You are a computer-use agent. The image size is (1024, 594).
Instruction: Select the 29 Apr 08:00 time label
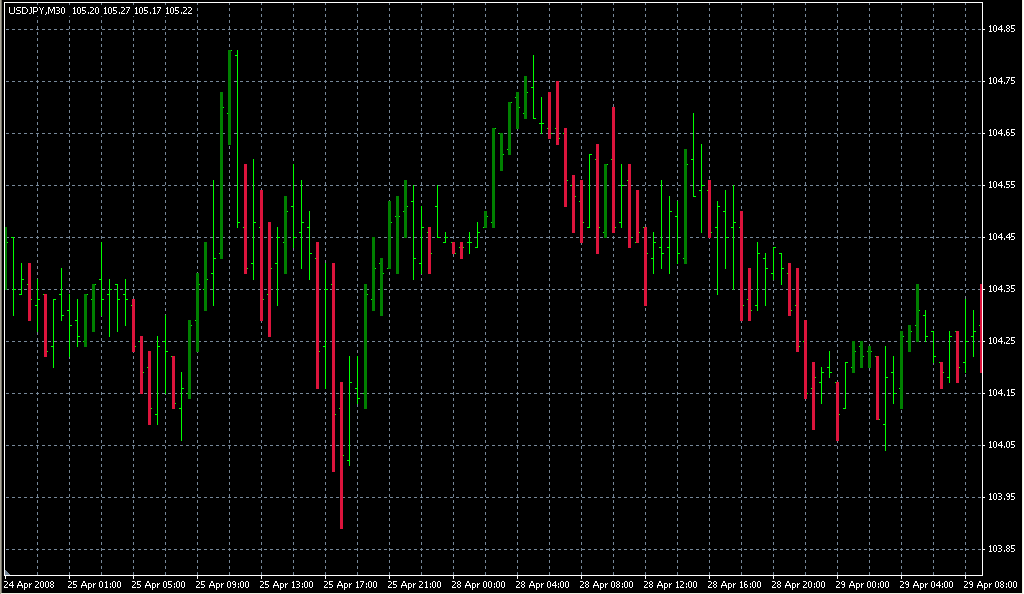[990, 585]
